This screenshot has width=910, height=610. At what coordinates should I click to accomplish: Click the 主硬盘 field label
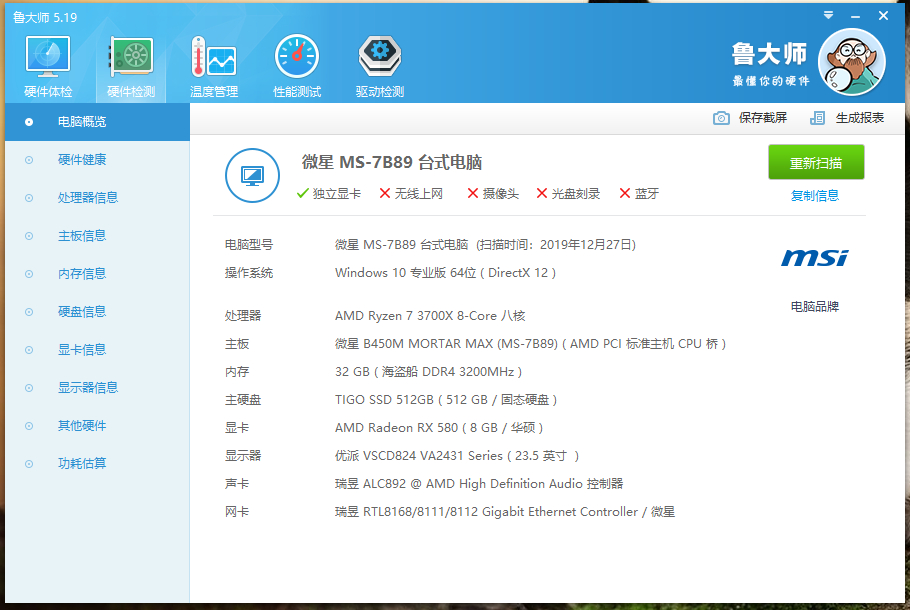(x=243, y=399)
